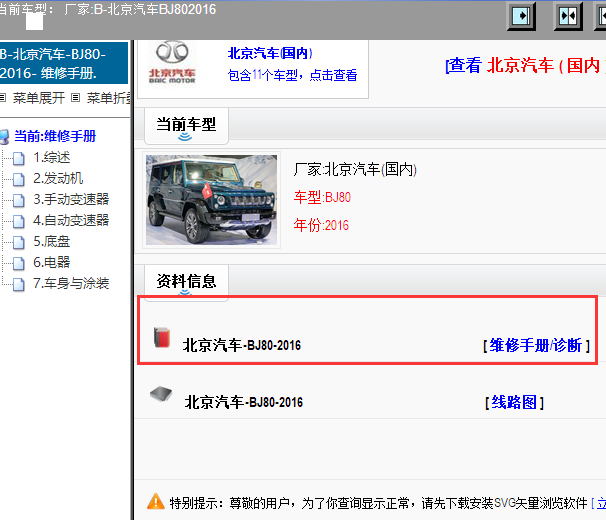Screen dimensions: 606x520
Task: Click the page icon next to 2.发动机
Action: point(19,179)
